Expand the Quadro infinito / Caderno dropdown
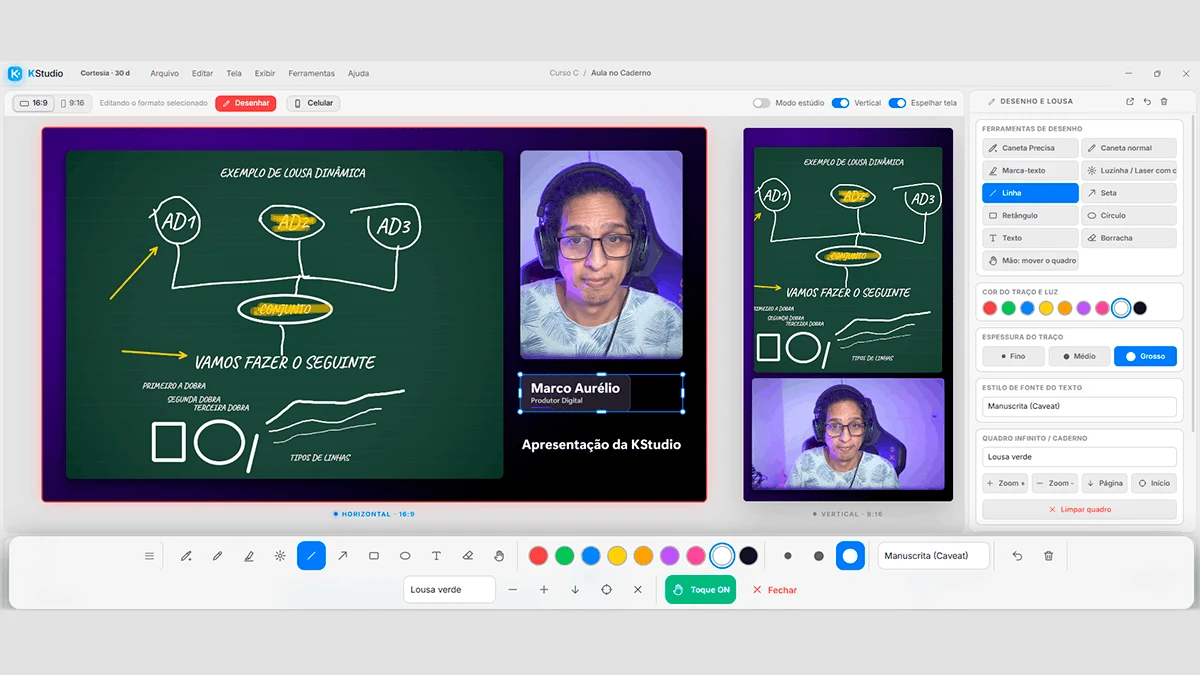 [x=1079, y=457]
